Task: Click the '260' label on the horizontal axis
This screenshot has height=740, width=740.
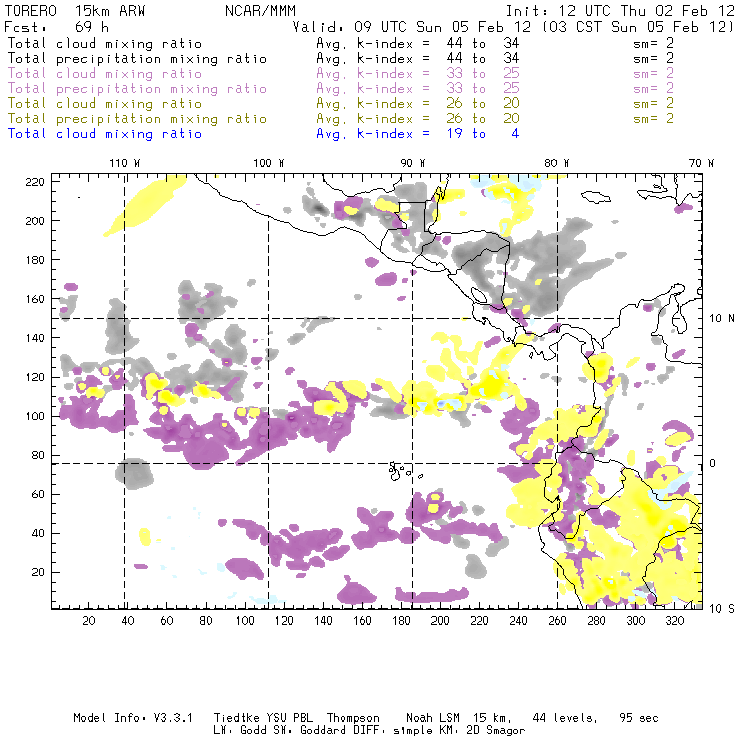Action: coord(557,621)
